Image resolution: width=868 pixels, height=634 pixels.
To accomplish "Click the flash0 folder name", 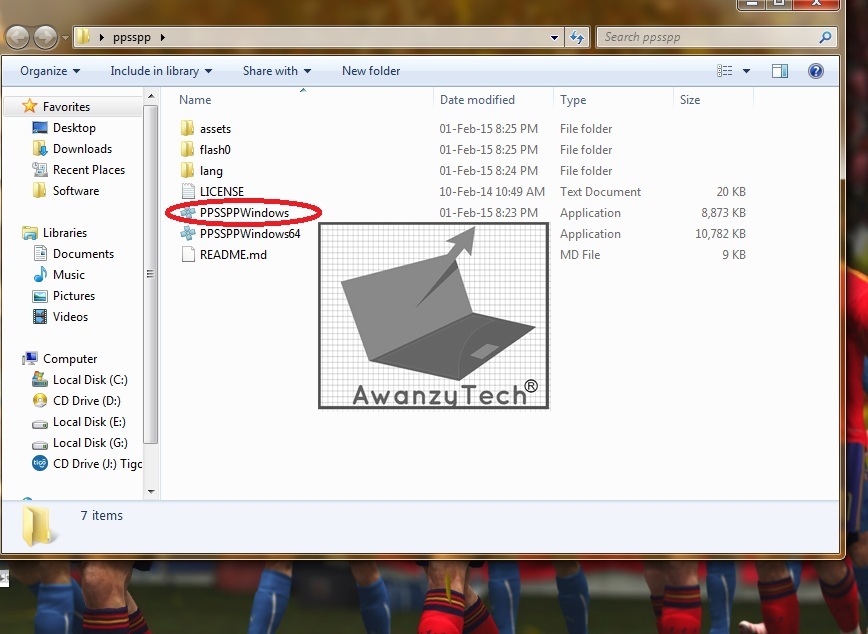I will tap(215, 150).
